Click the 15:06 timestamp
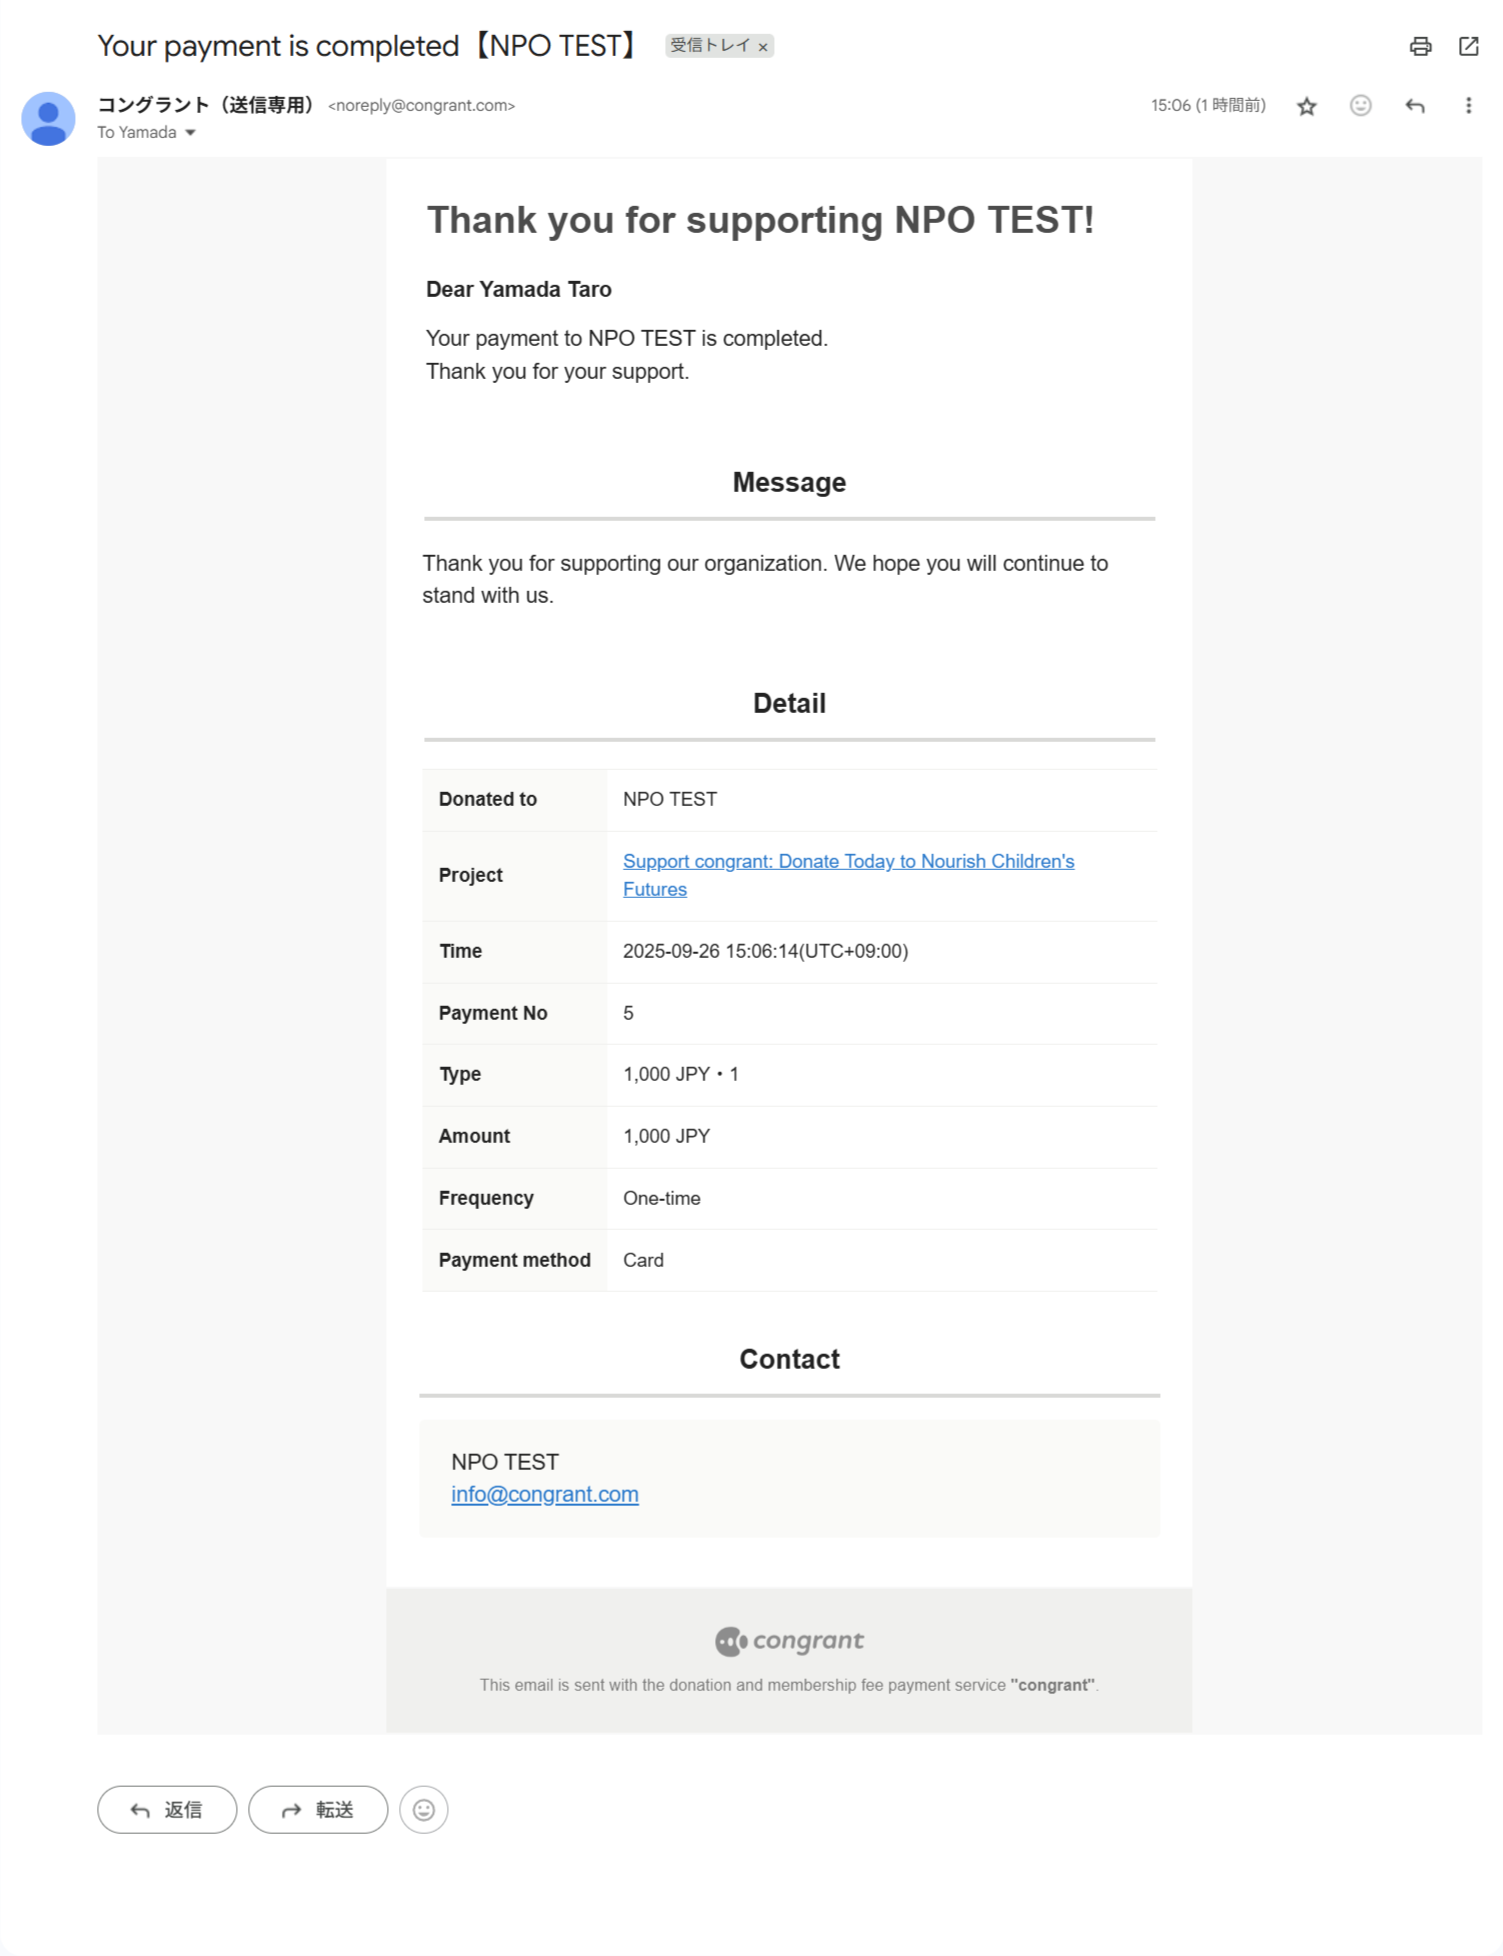Screen dimensions: 1503x1956 click(x=1207, y=106)
